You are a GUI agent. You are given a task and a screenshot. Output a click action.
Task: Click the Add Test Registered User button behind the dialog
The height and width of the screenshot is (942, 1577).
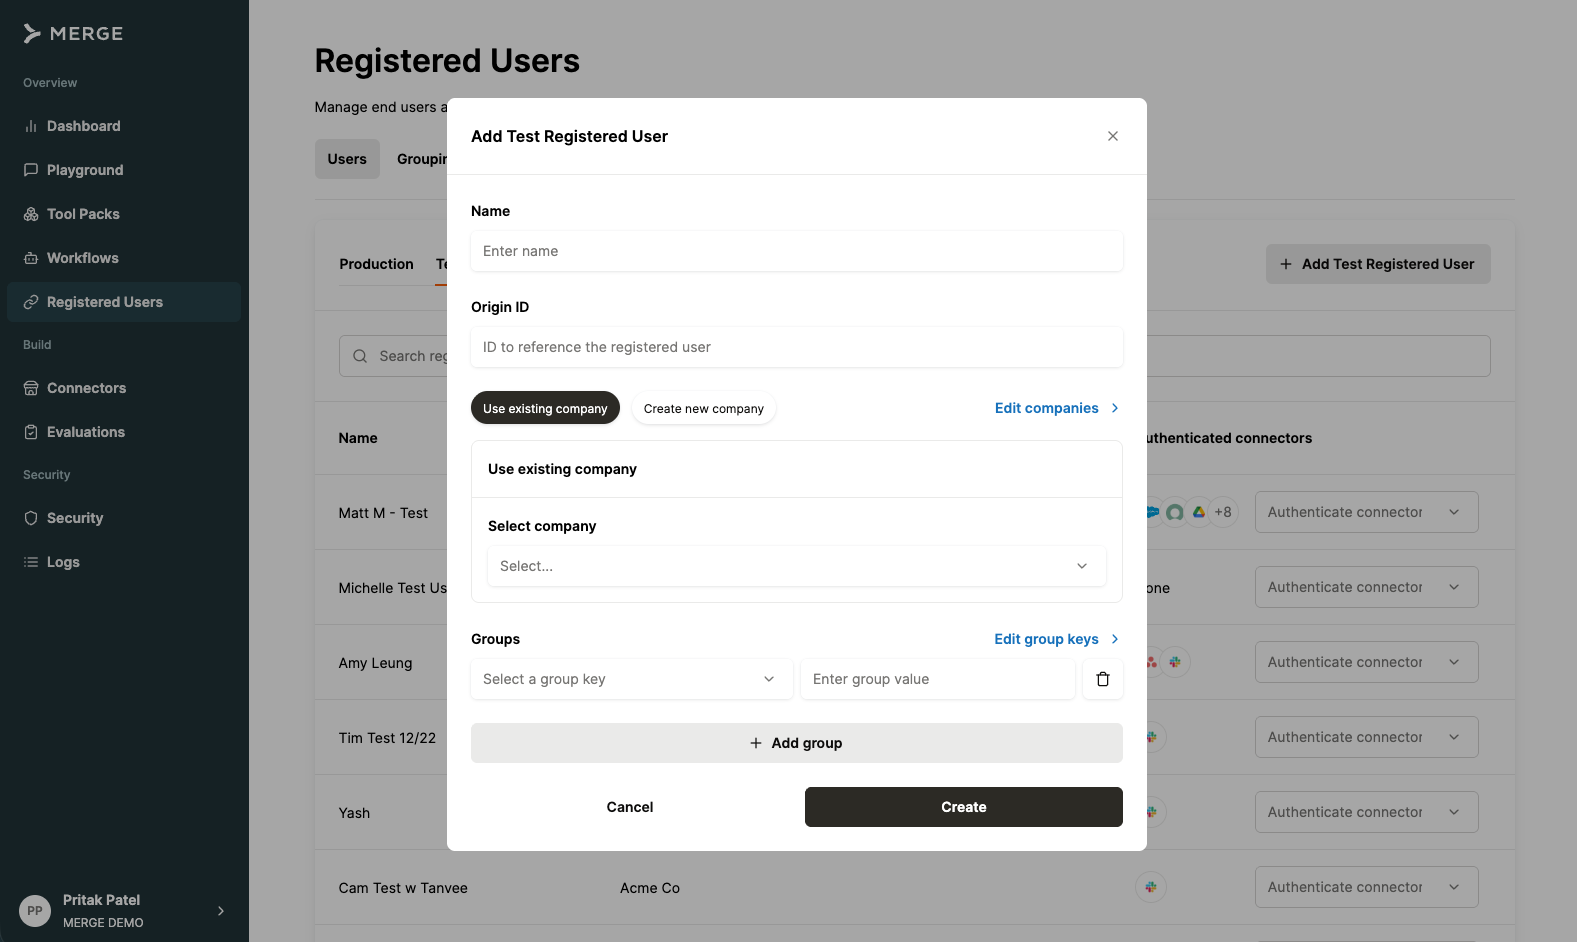(1378, 264)
